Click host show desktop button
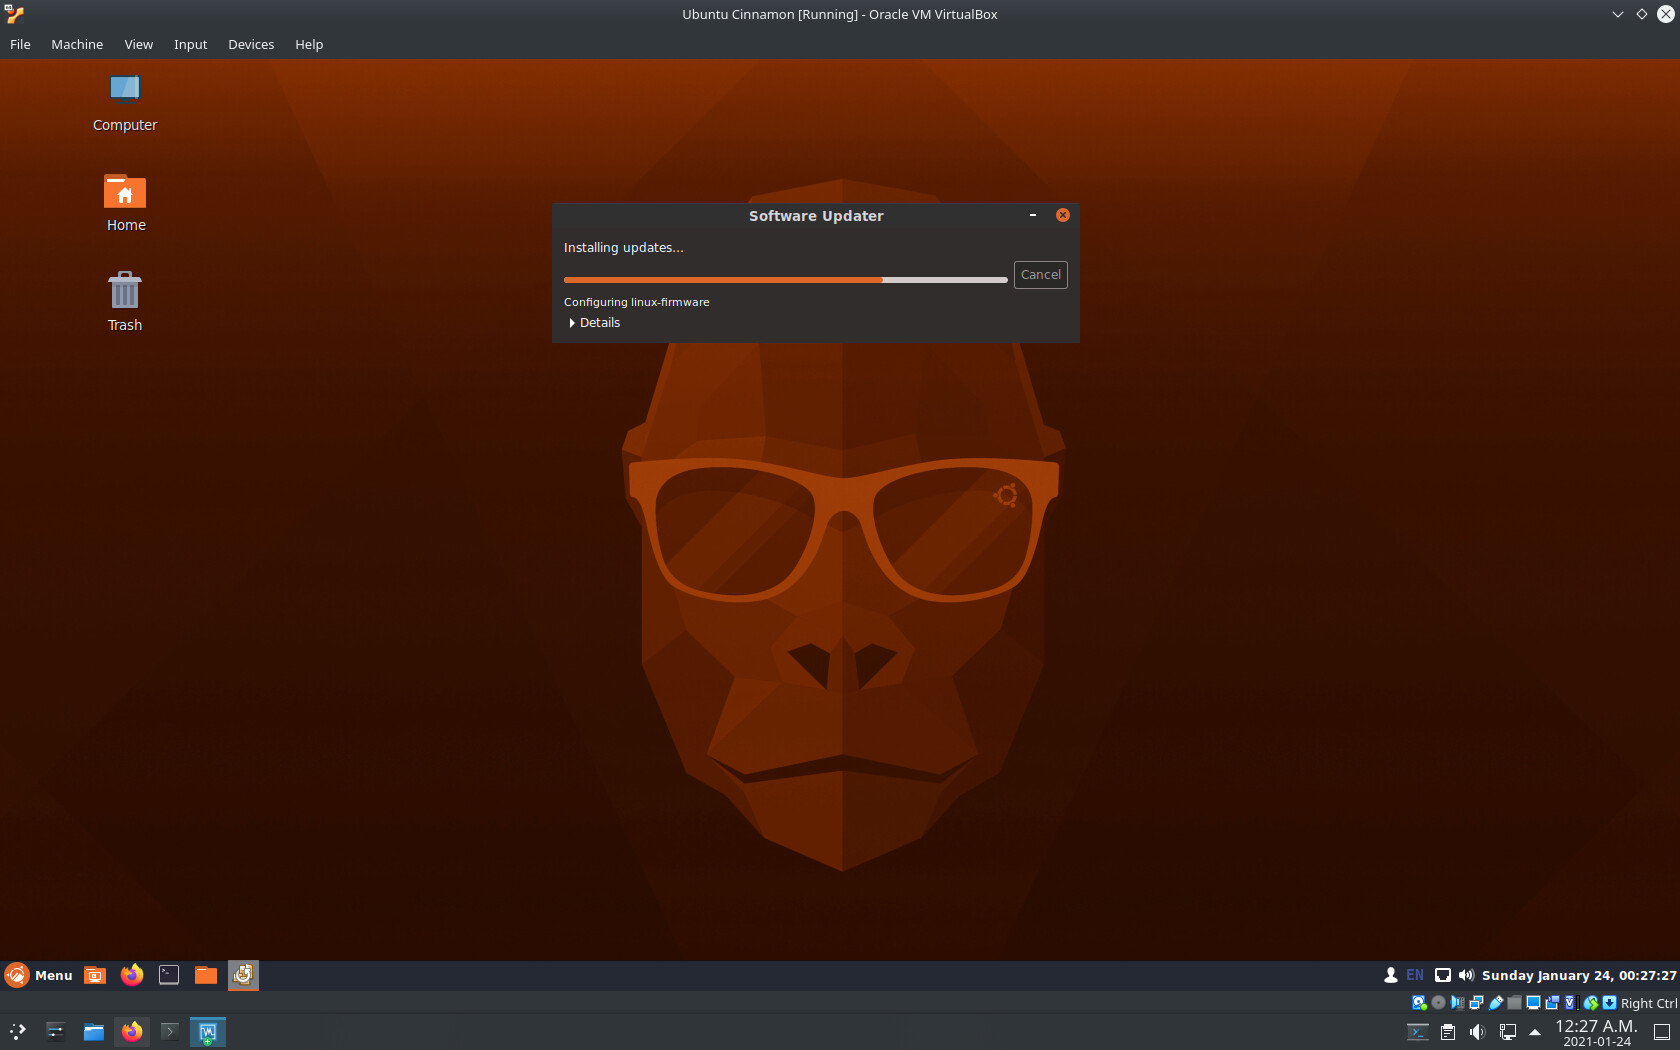 (1662, 1032)
